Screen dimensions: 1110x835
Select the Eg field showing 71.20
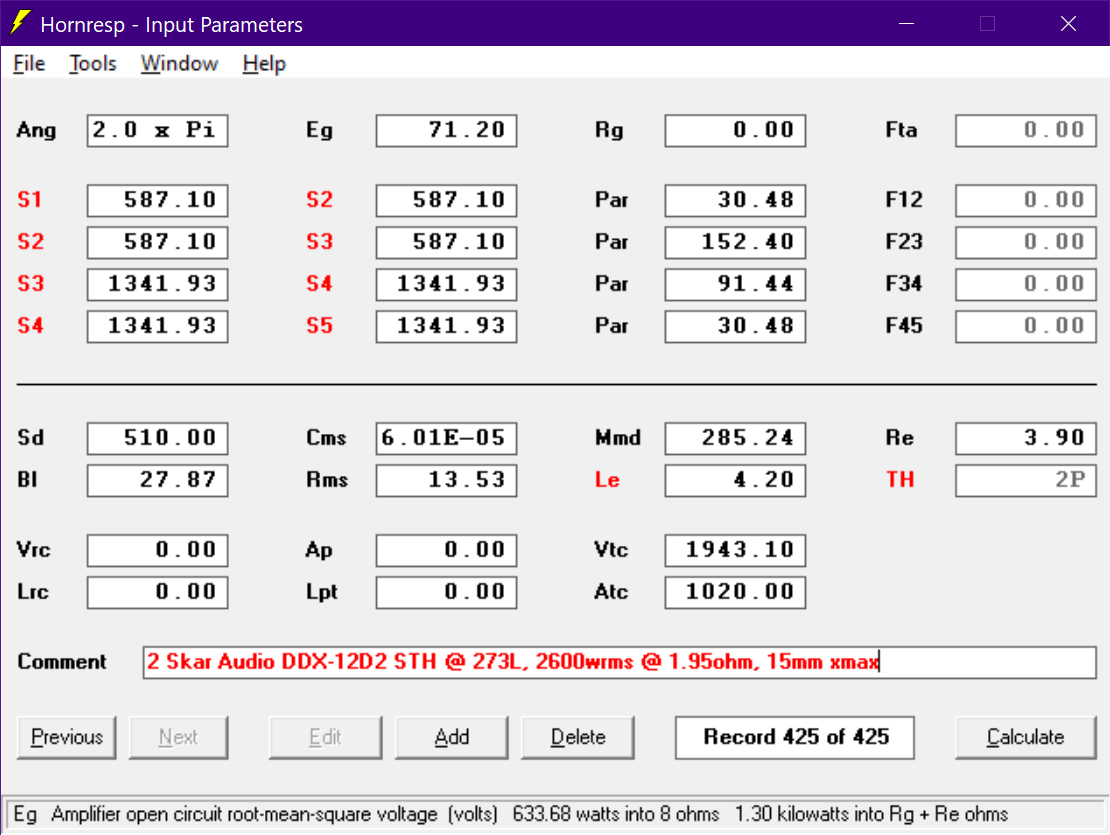click(446, 130)
